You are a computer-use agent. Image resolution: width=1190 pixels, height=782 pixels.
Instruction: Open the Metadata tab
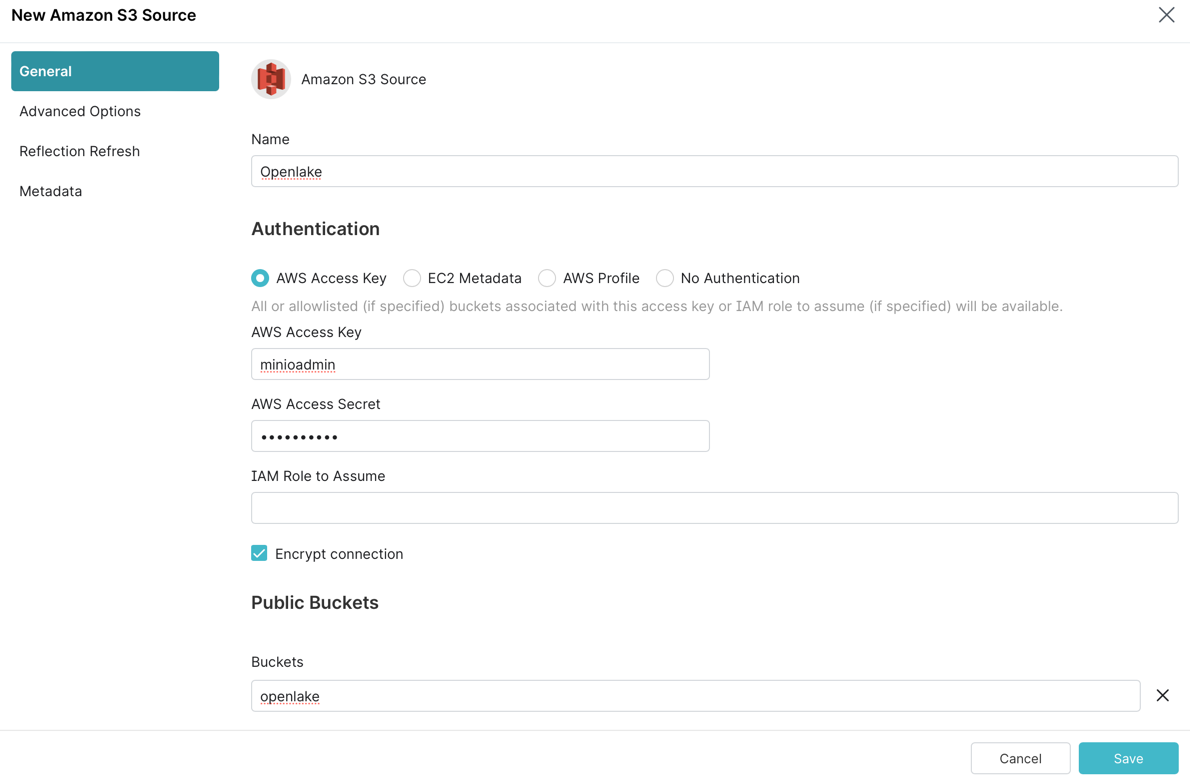pos(51,191)
